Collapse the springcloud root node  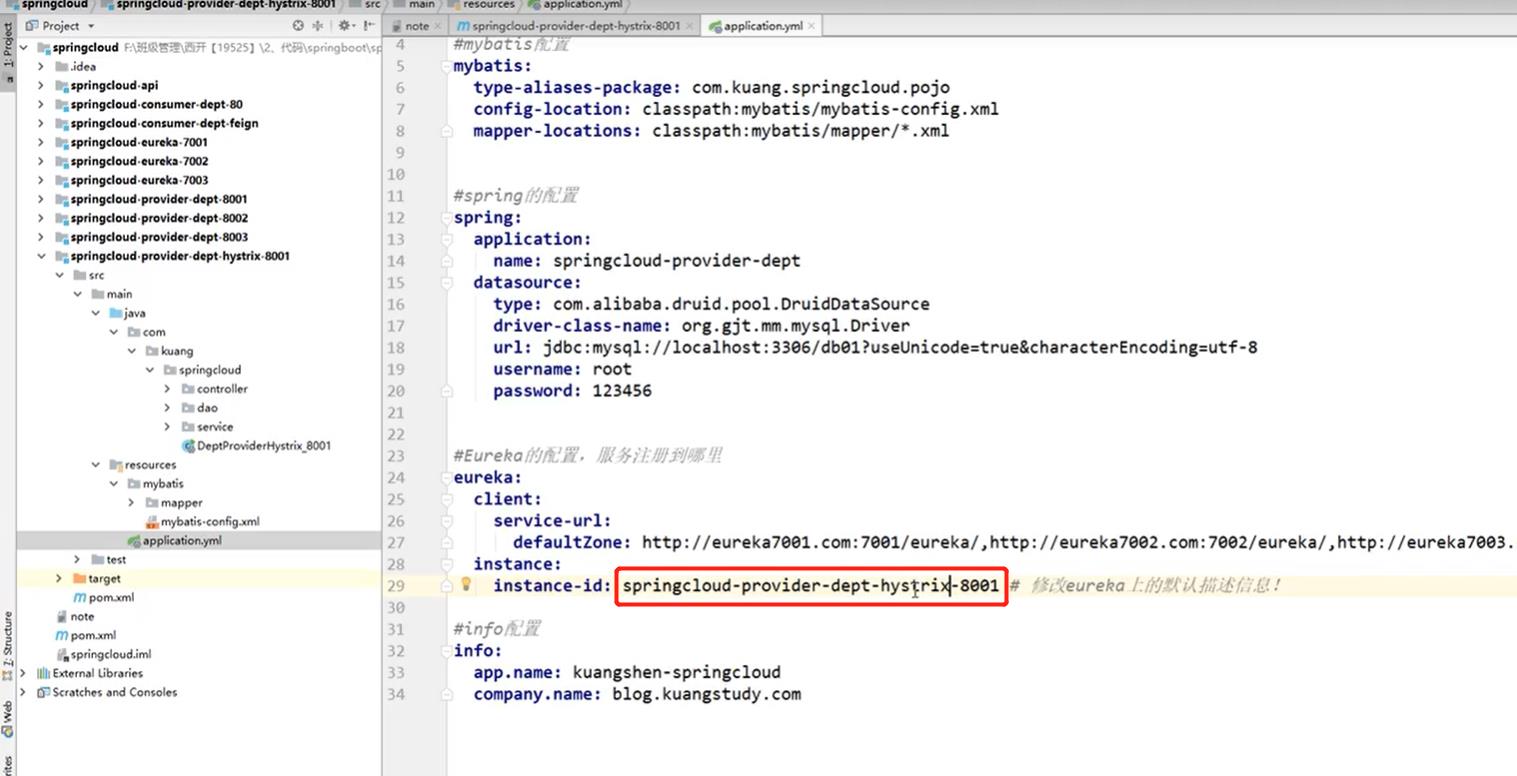point(24,48)
